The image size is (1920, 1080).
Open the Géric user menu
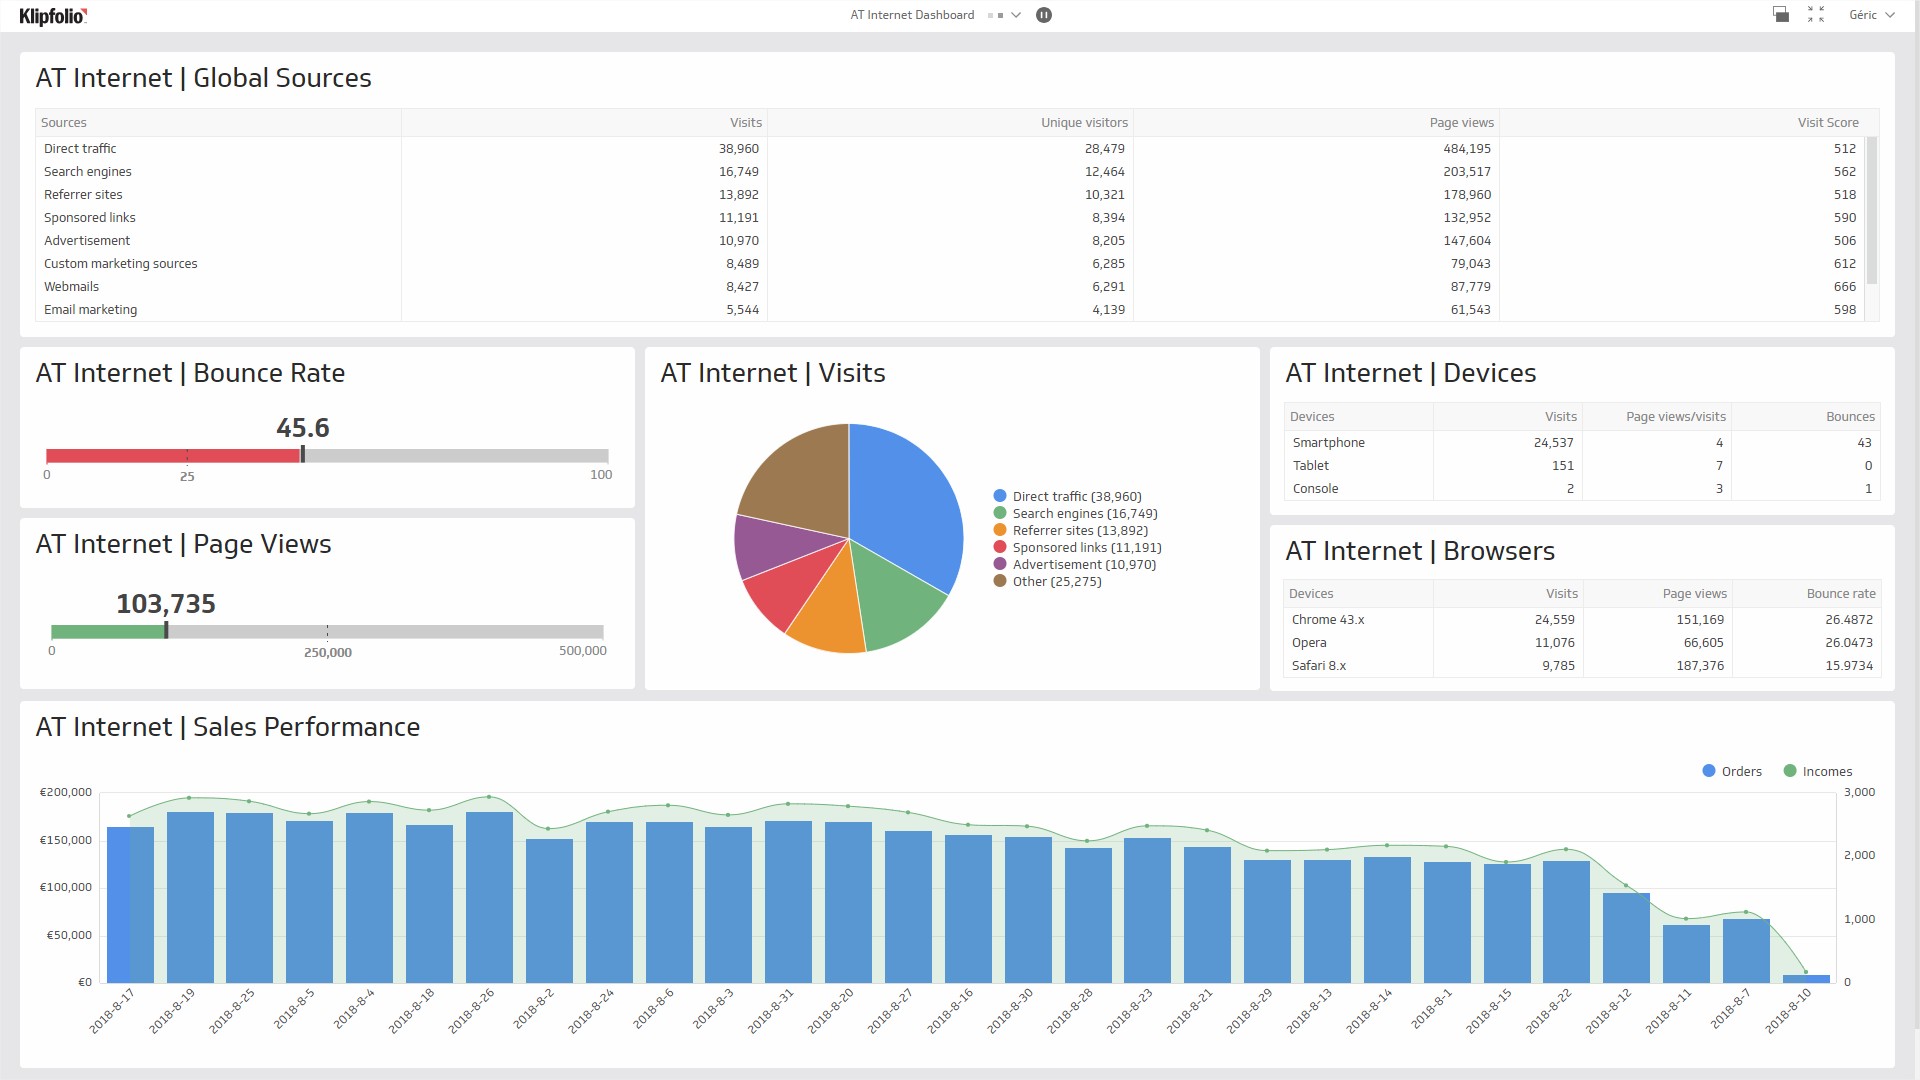click(1872, 15)
